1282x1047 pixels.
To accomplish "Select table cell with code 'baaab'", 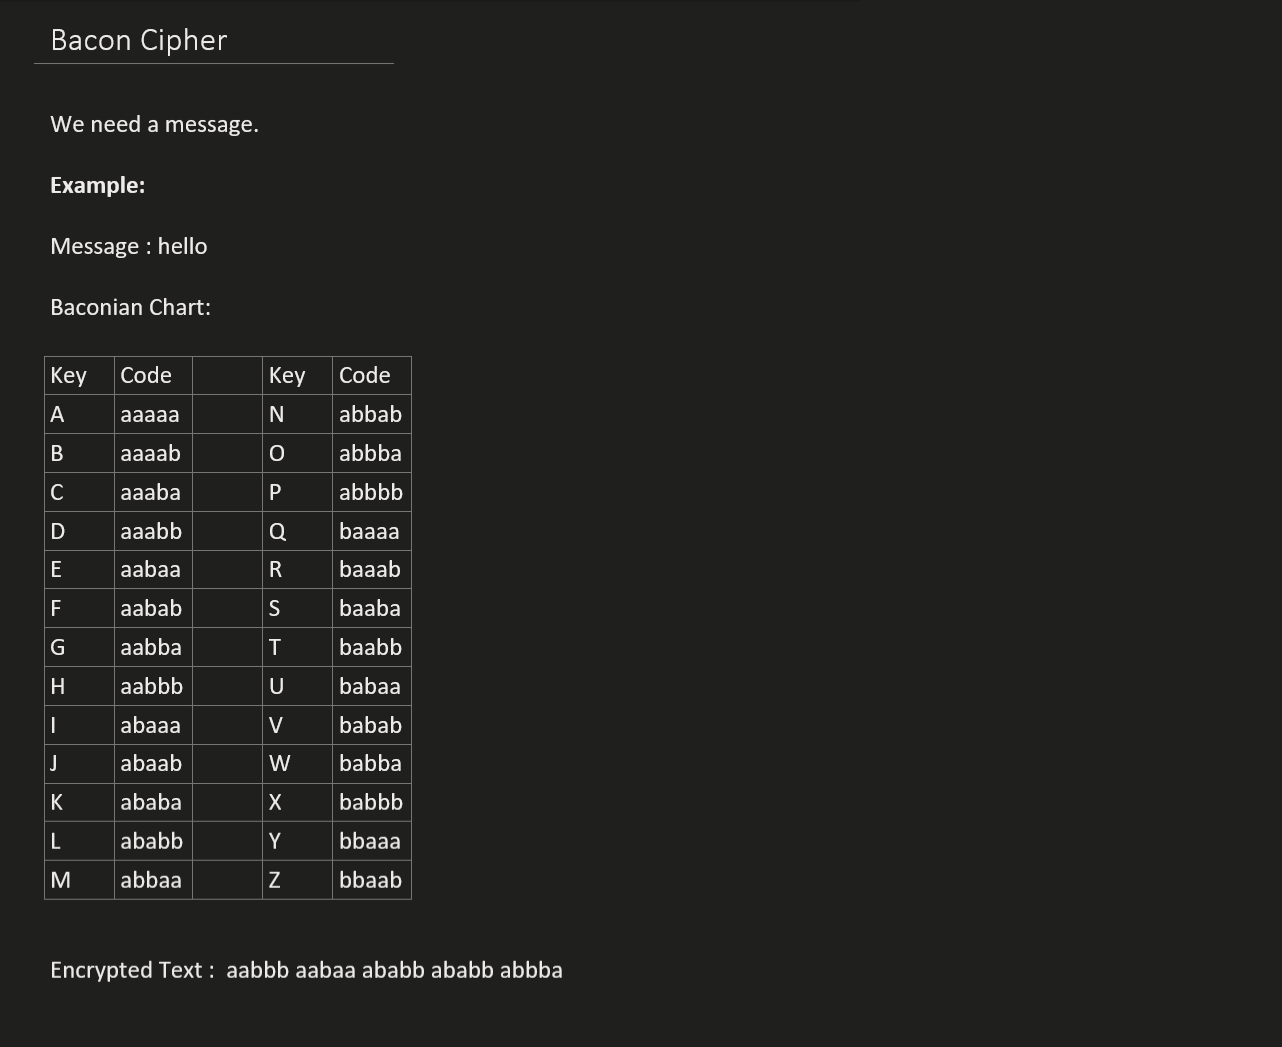I will 372,569.
